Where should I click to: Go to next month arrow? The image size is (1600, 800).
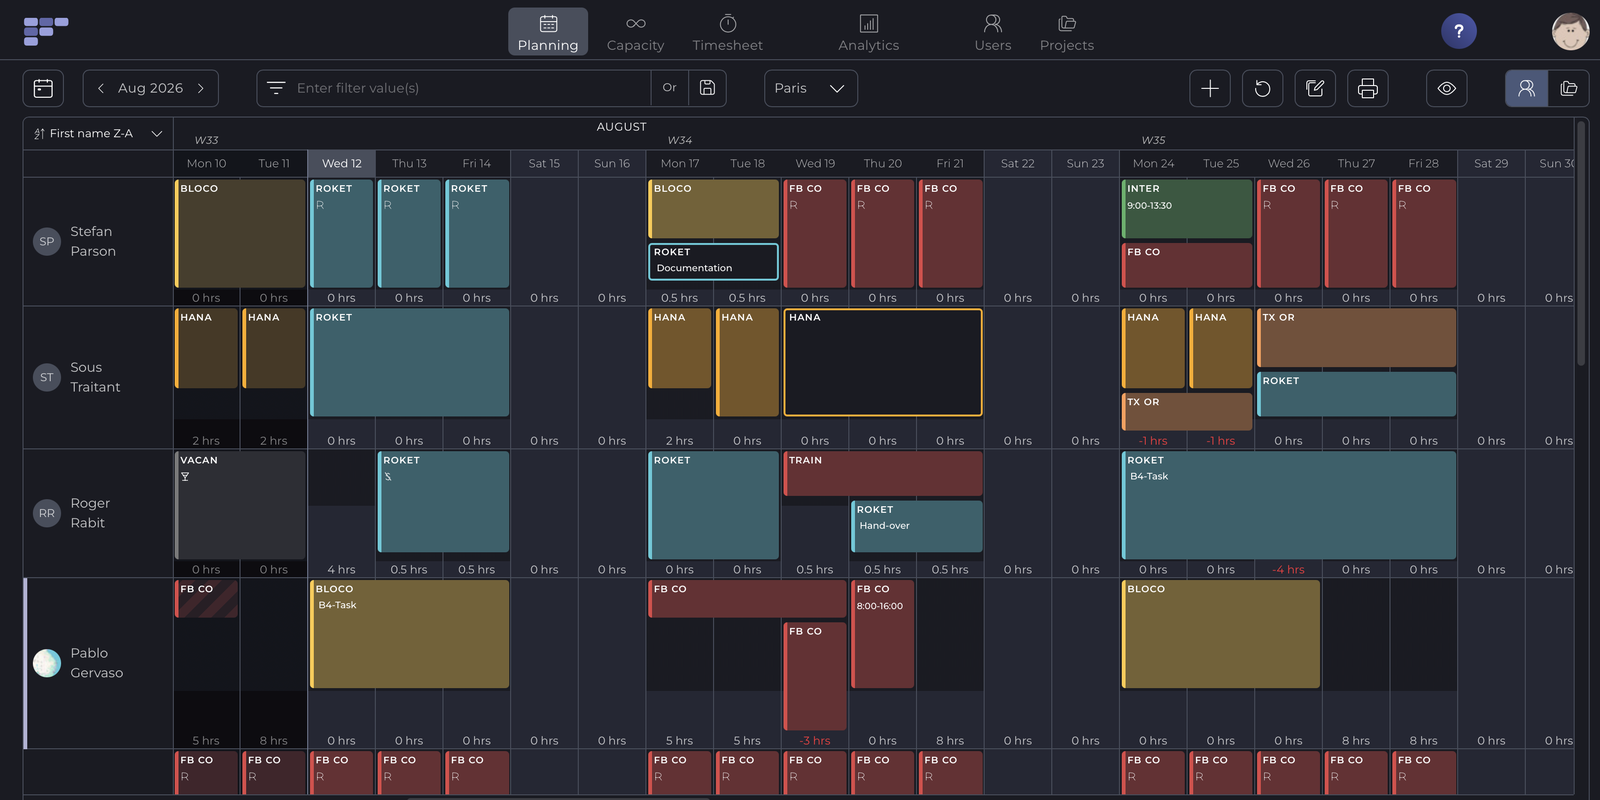coord(201,88)
